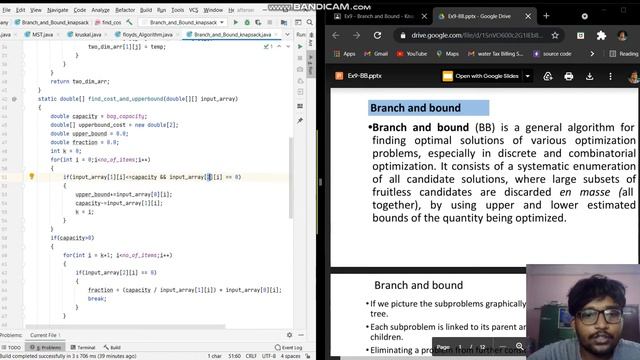
Task: Click Chrome address bar URL
Action: pos(477,36)
